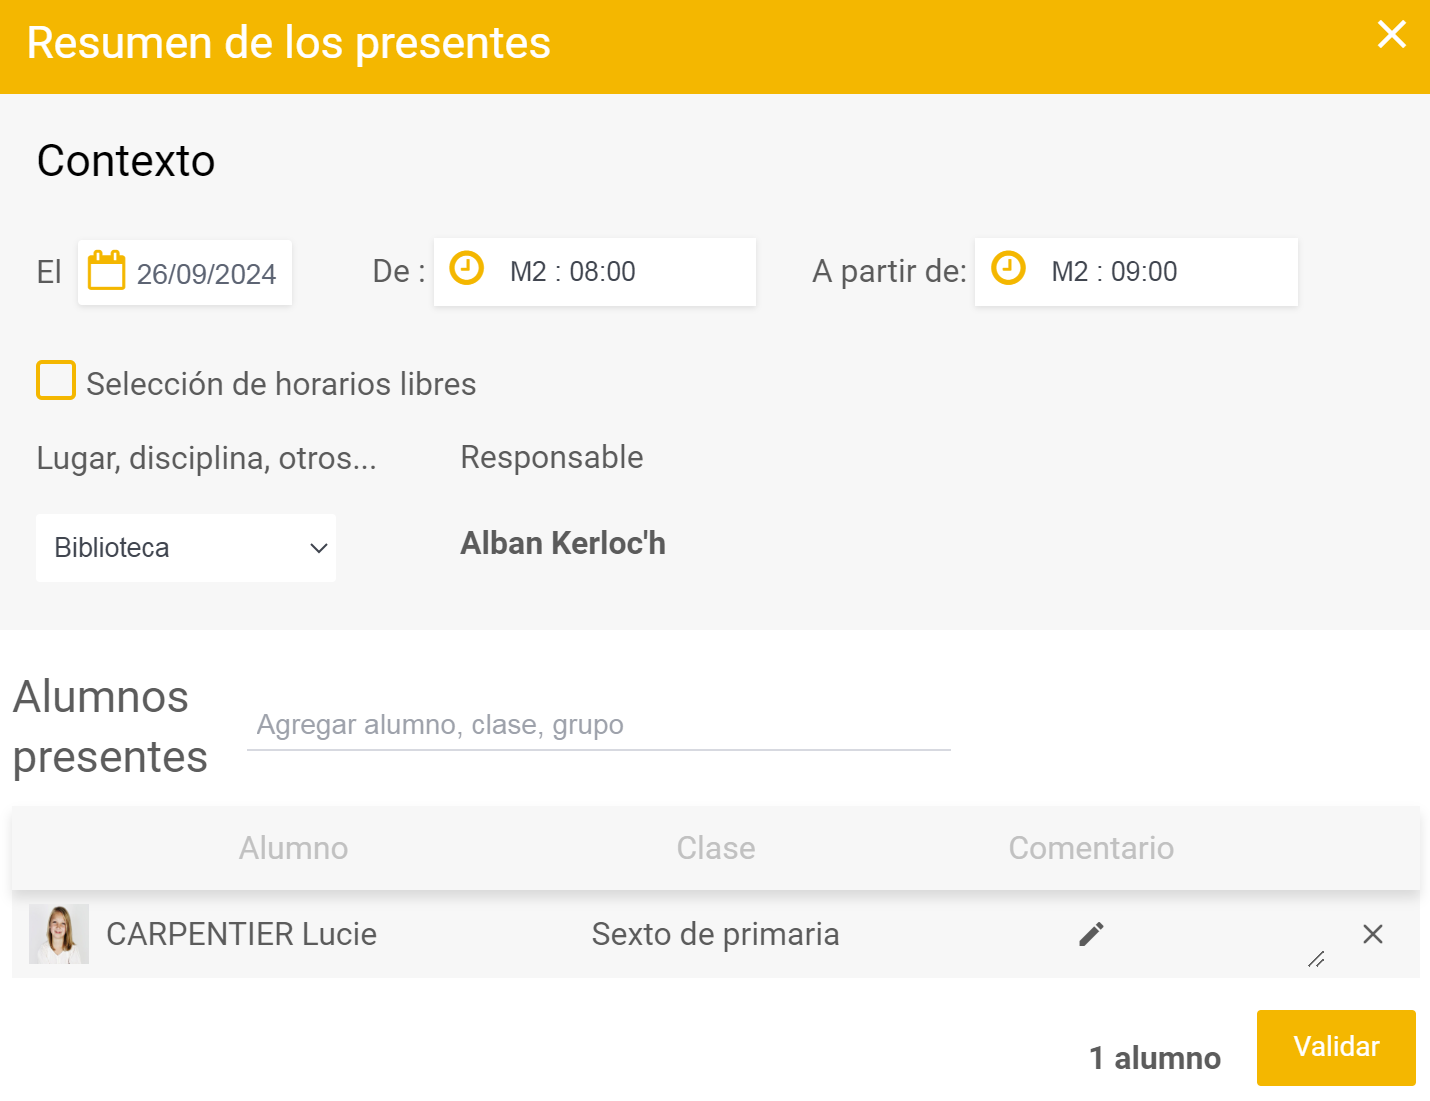Click the clock icon next to M2 : 08:00
Viewport: 1430px width, 1101px height.
[x=466, y=269]
